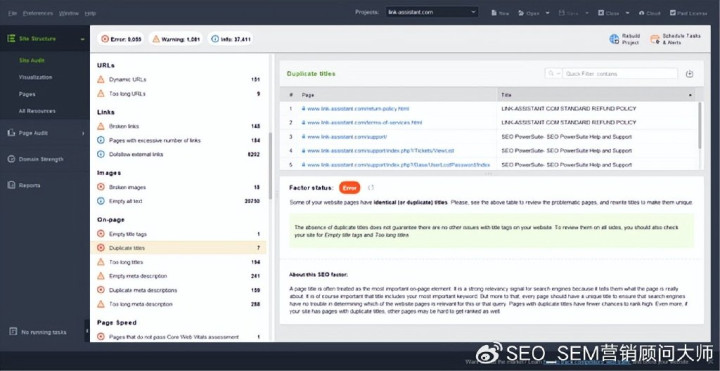Click the Site Structure sidebar icon
Viewport: 720px width, 371px height.
(11, 39)
